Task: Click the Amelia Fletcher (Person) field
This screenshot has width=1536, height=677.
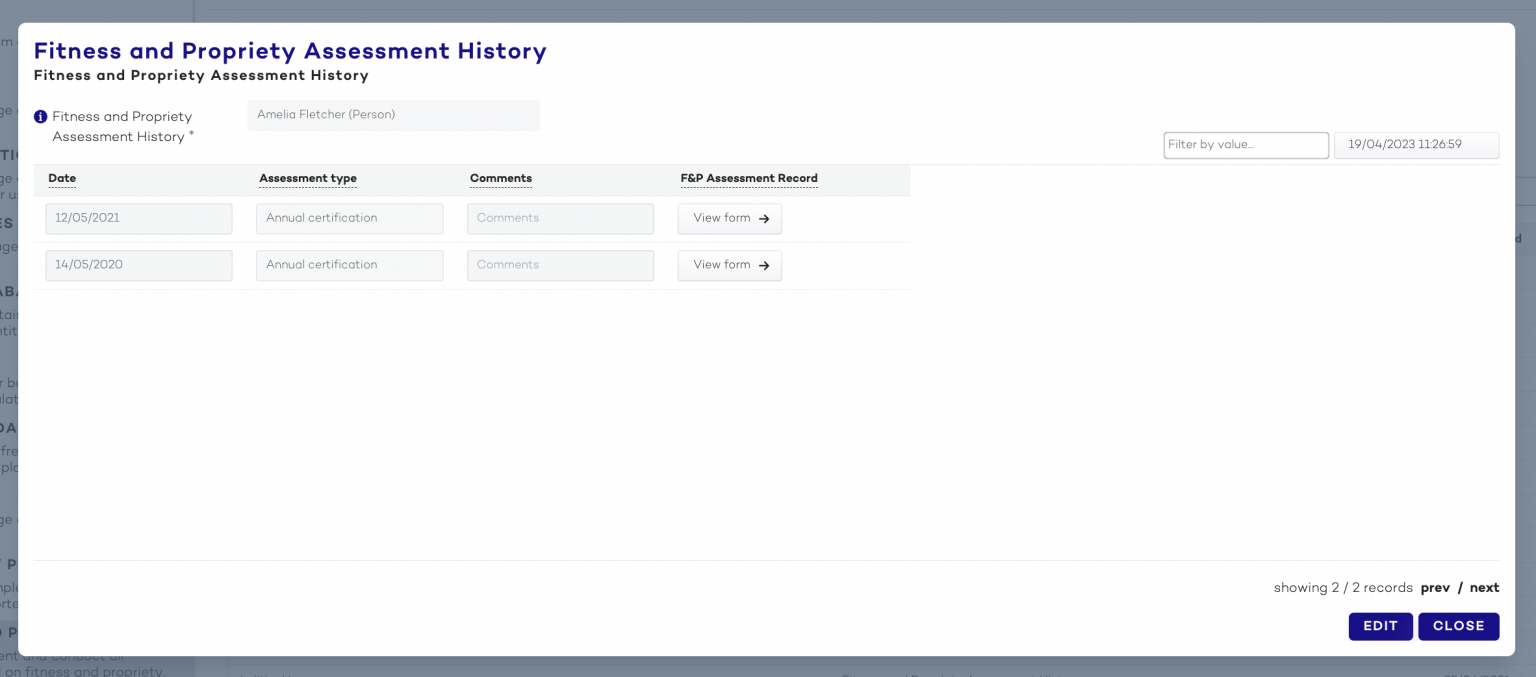Action: (x=393, y=115)
